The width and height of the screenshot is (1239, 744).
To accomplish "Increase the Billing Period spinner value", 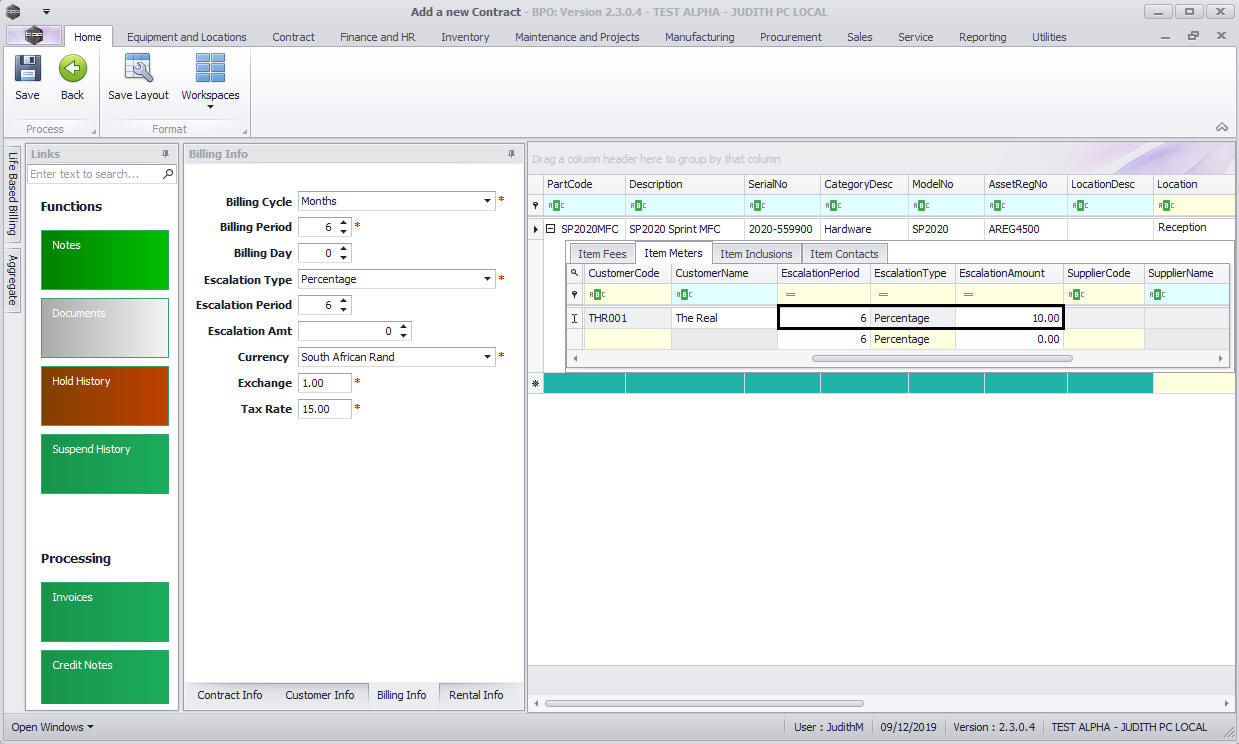I will [x=344, y=222].
